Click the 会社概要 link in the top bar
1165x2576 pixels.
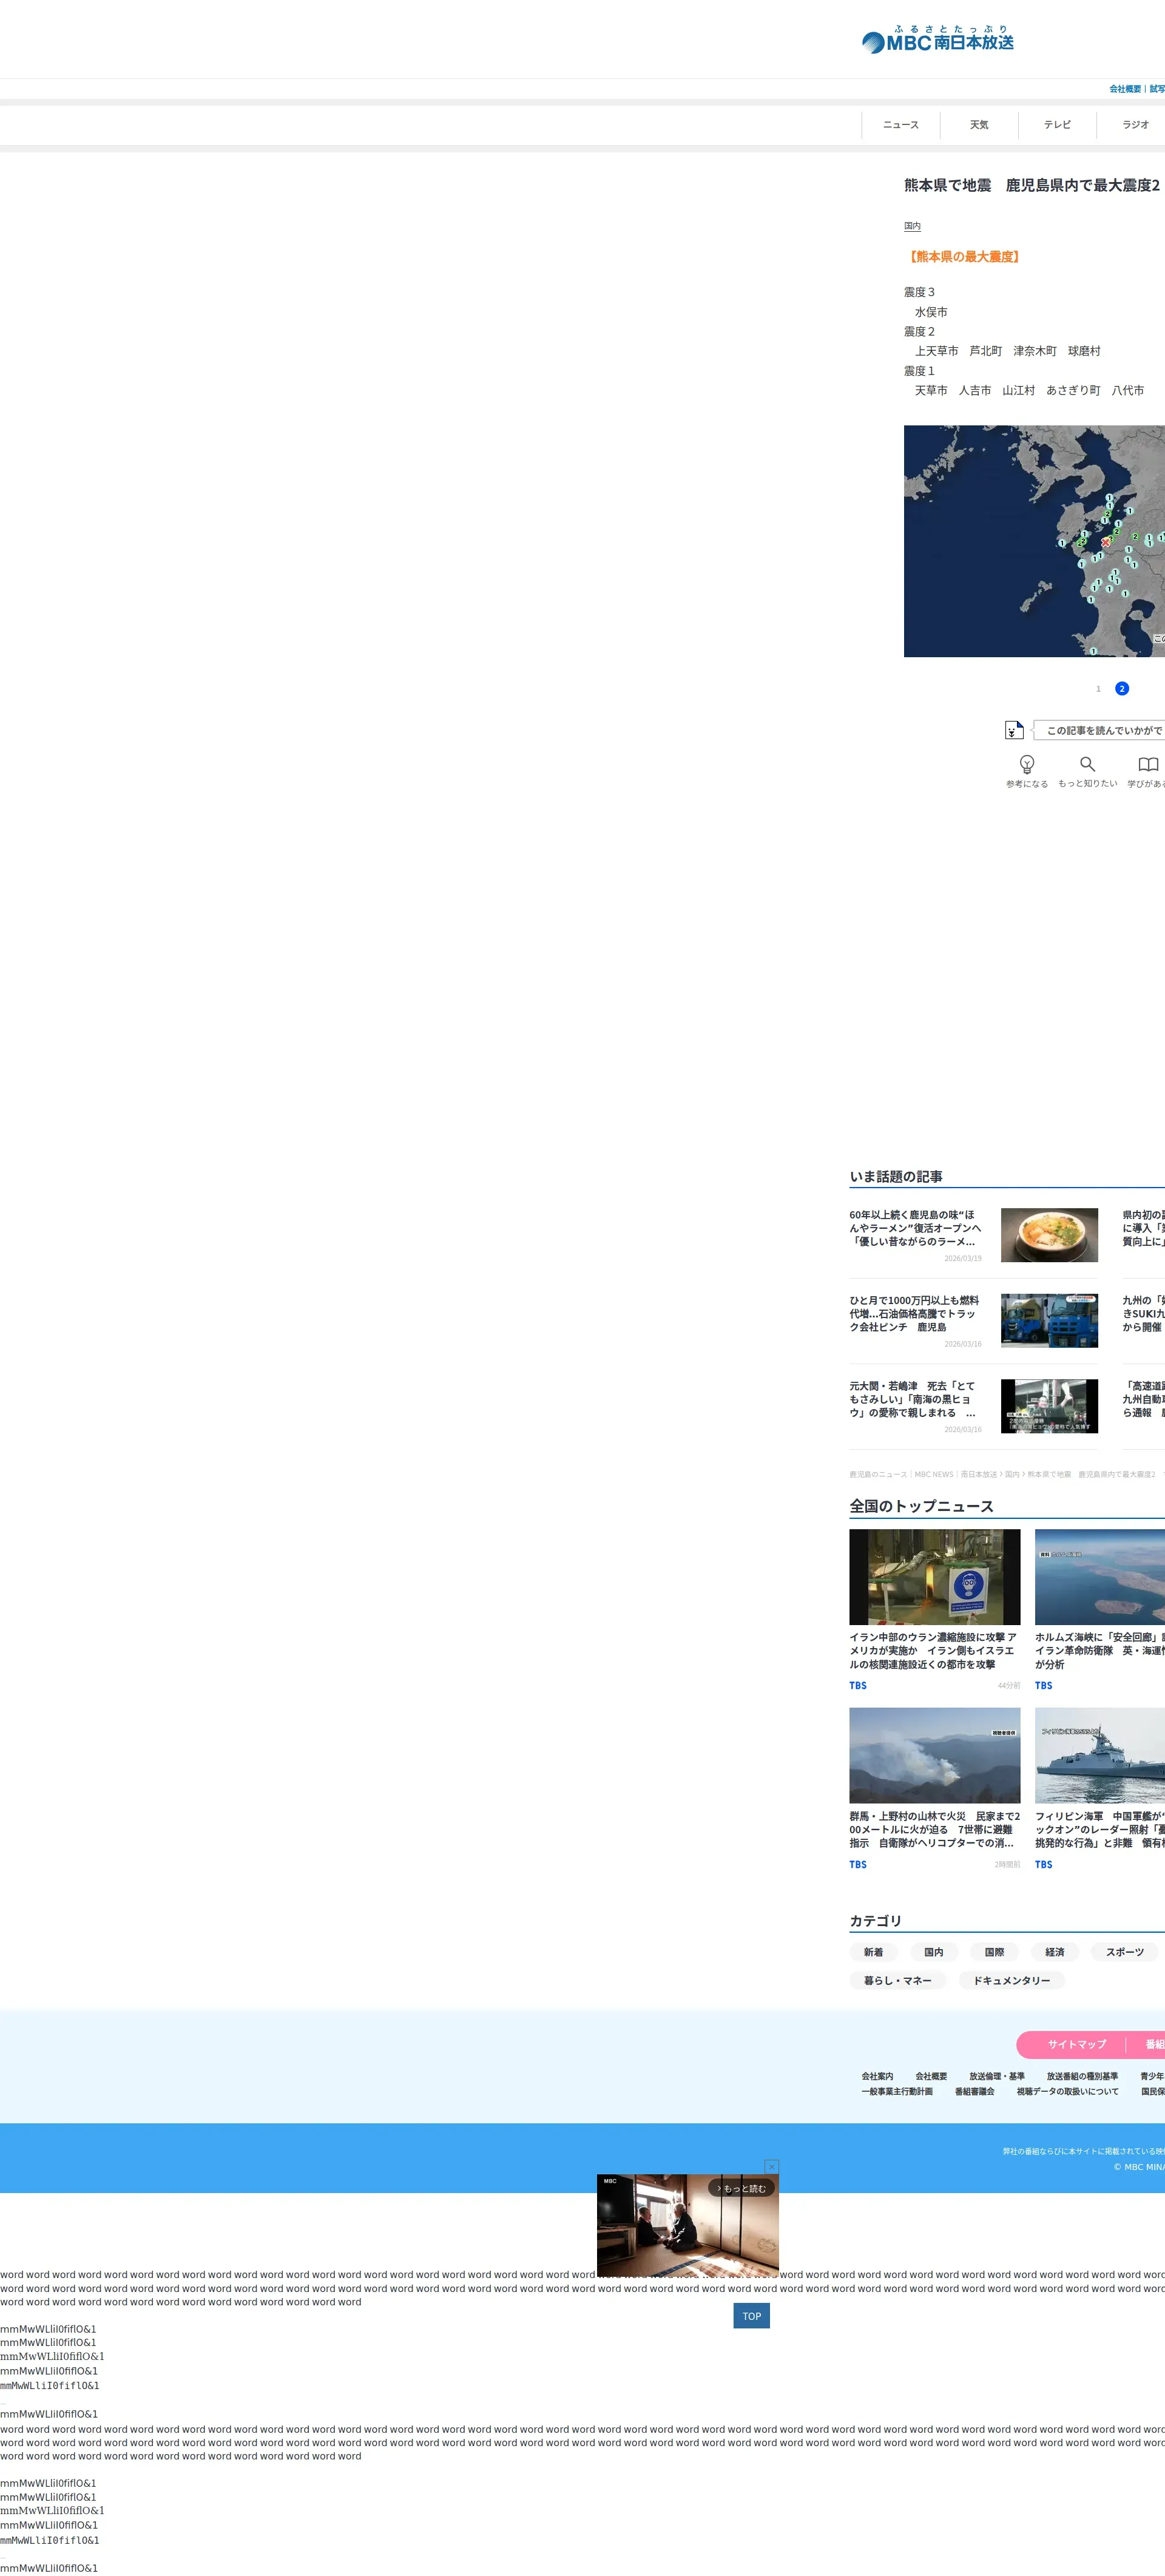point(1124,89)
